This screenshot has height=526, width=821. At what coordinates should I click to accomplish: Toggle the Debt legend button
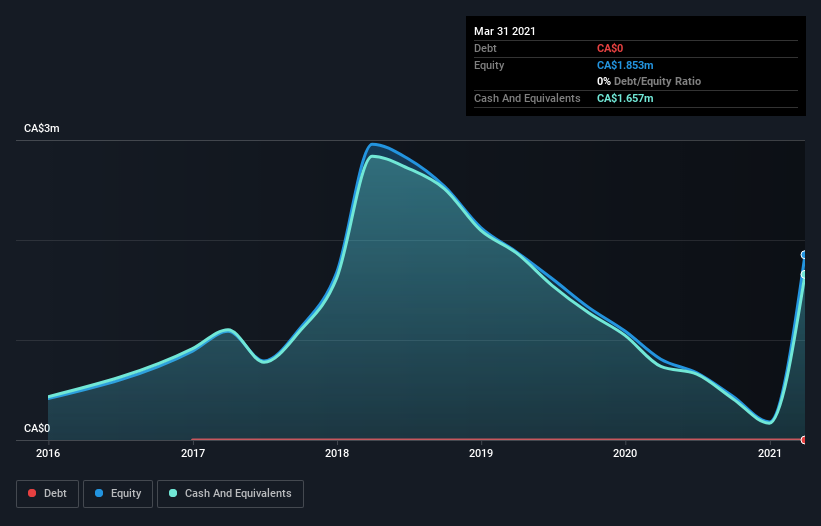[x=47, y=494]
